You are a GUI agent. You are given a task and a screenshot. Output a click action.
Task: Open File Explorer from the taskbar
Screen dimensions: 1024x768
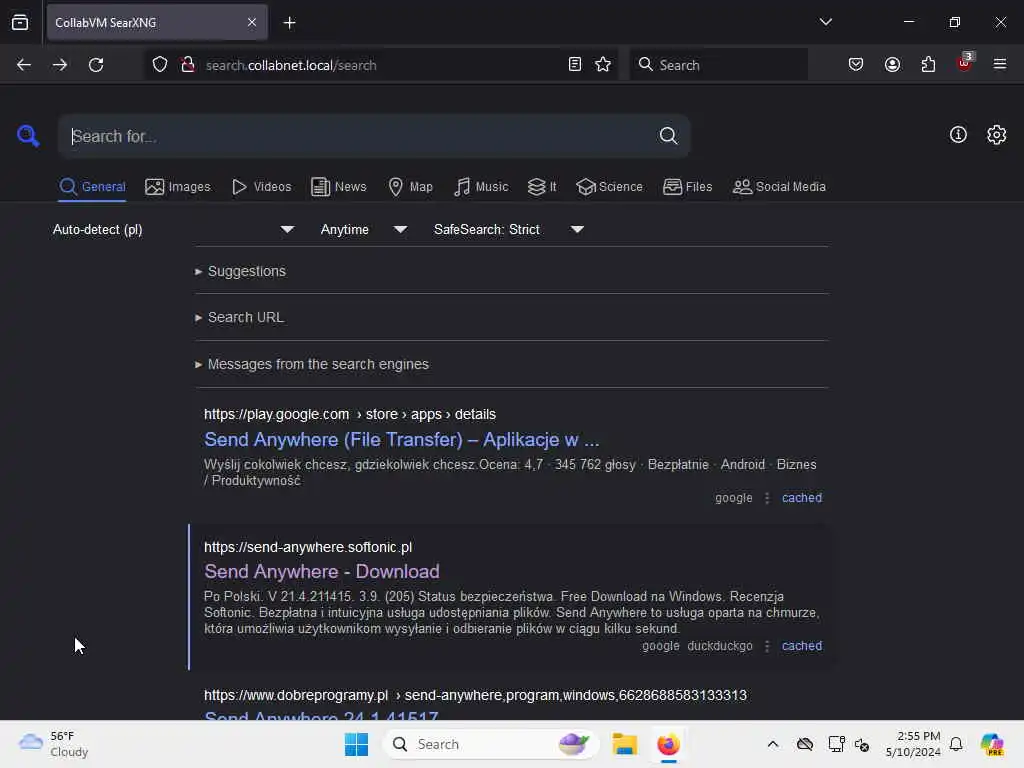(x=624, y=744)
